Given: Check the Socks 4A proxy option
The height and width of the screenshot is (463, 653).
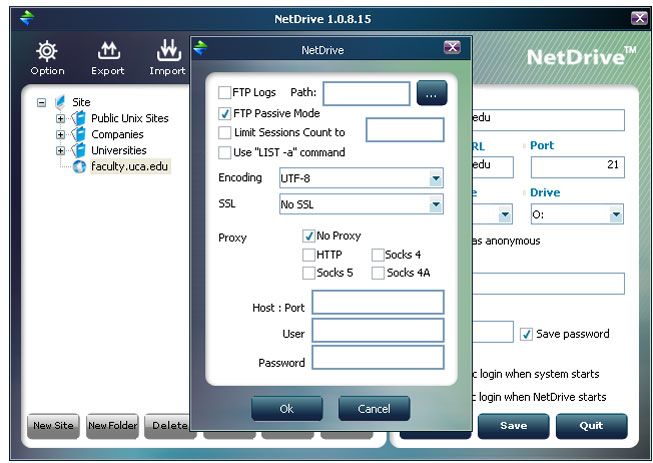Looking at the screenshot, I should pos(378,273).
